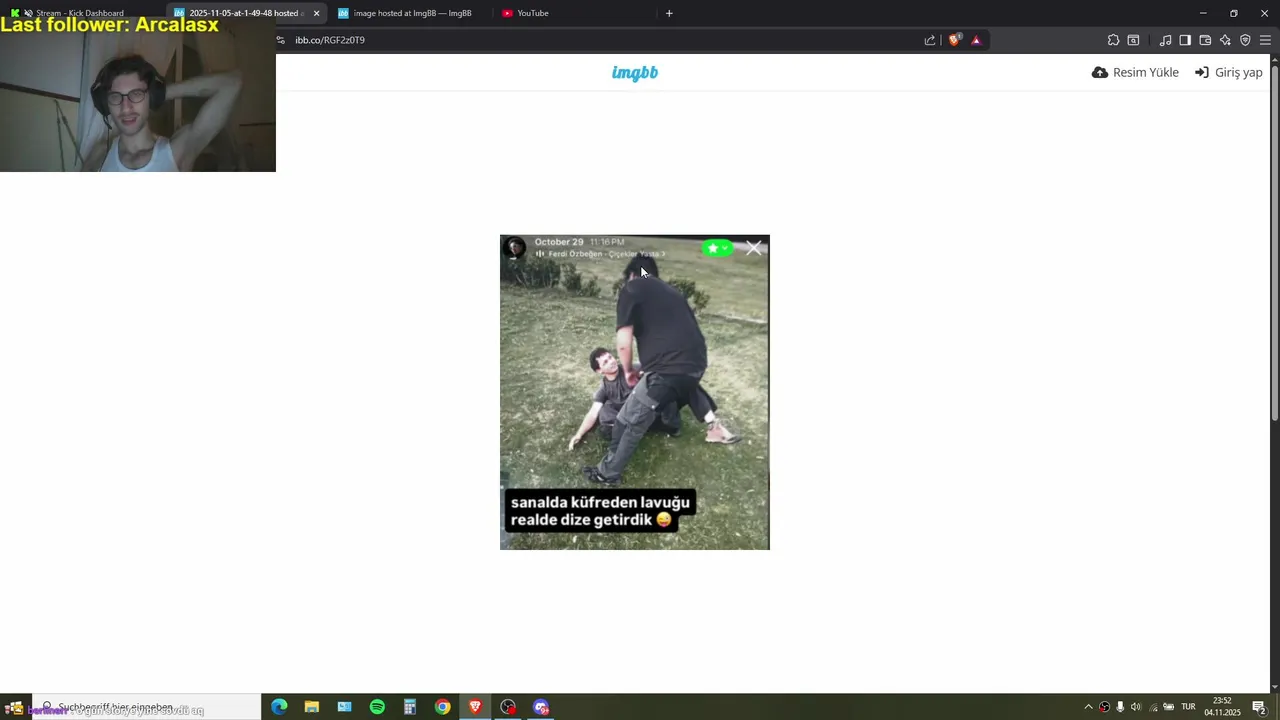1280x720 pixels.
Task: Click the profile avatar in the story image
Action: tap(515, 248)
